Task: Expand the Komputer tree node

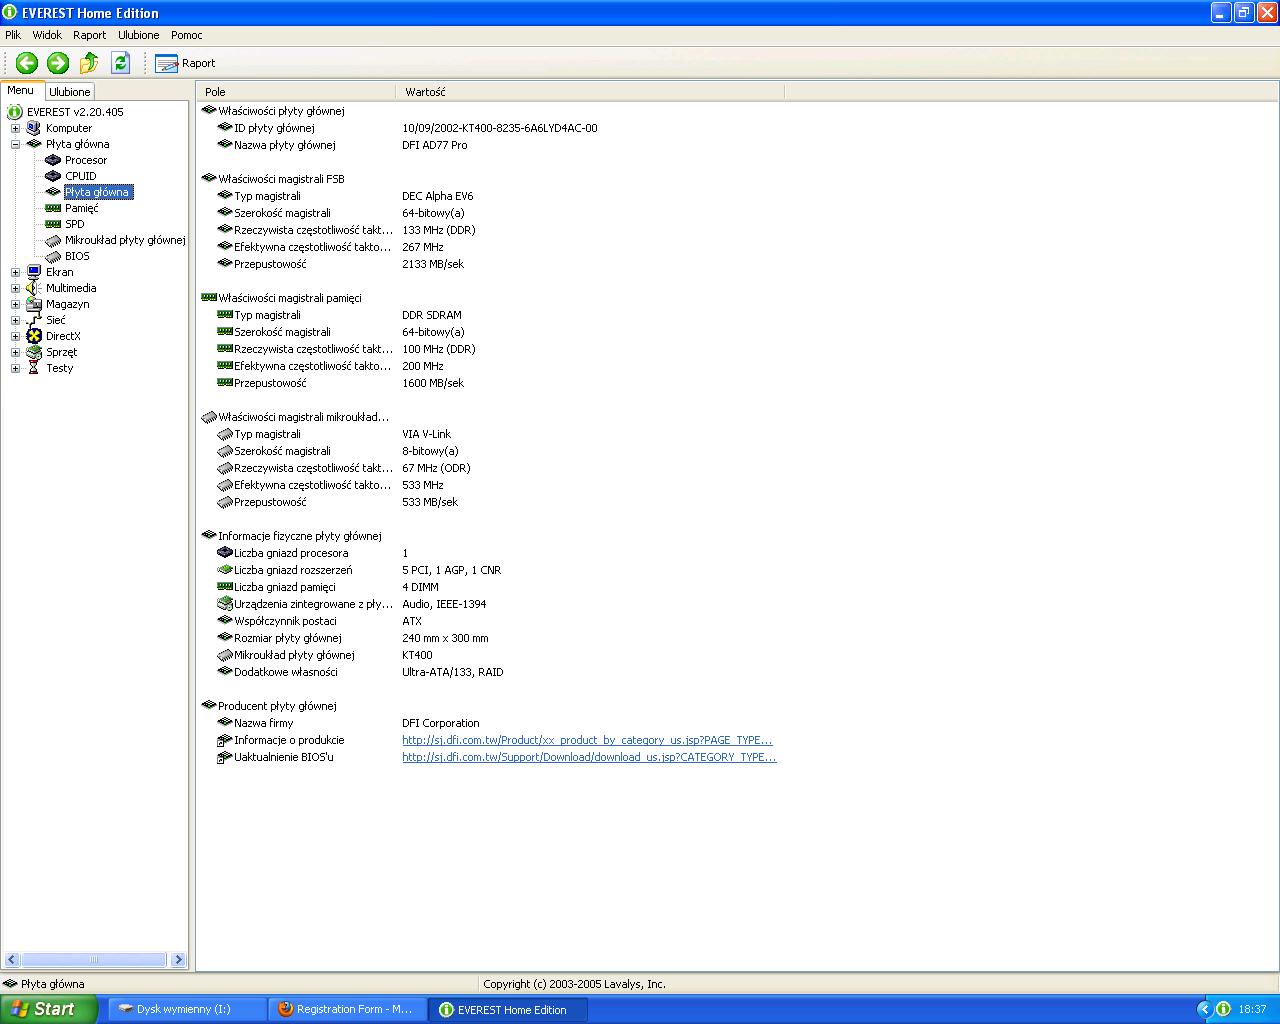Action: coord(15,128)
